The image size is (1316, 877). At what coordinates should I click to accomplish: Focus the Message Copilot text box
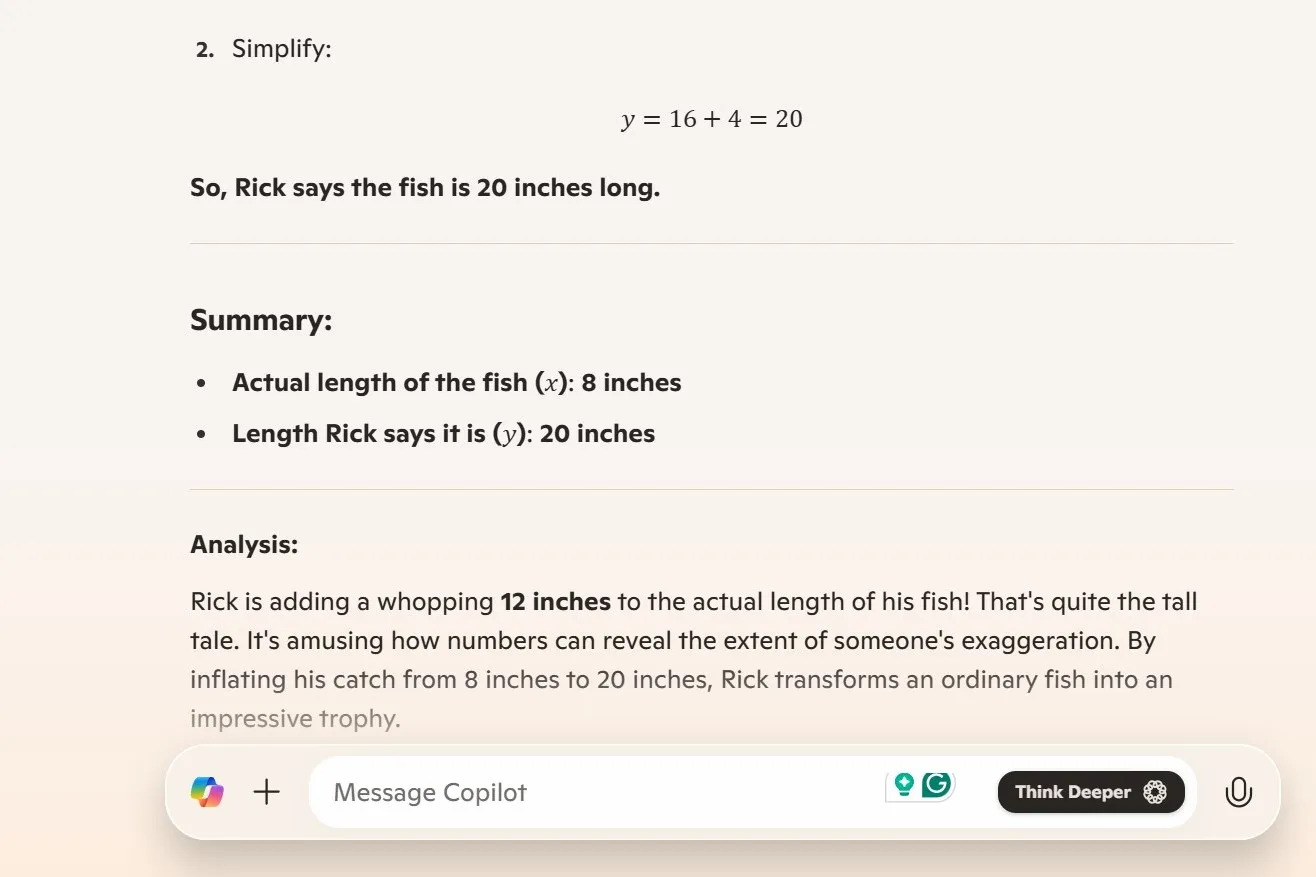coord(600,792)
